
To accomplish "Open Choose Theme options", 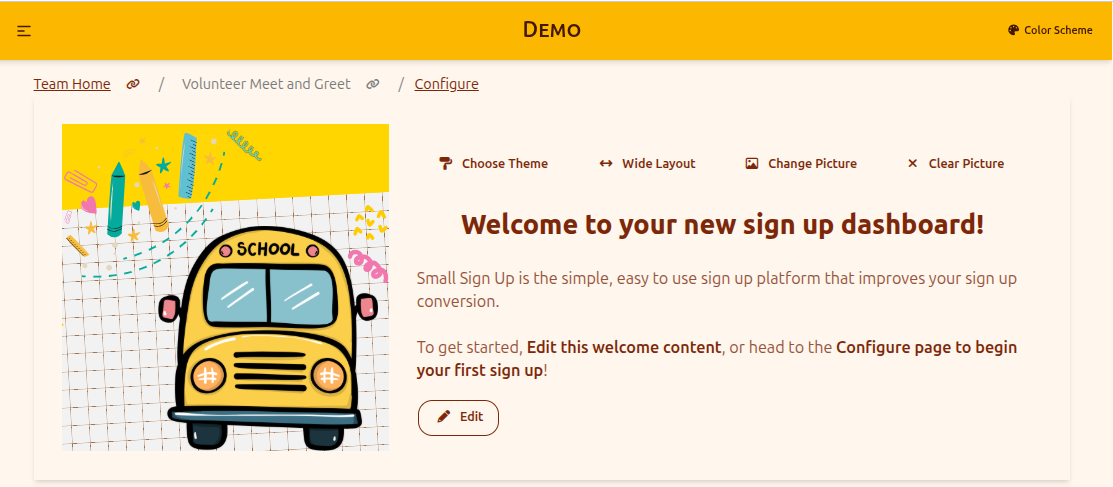I will [493, 163].
